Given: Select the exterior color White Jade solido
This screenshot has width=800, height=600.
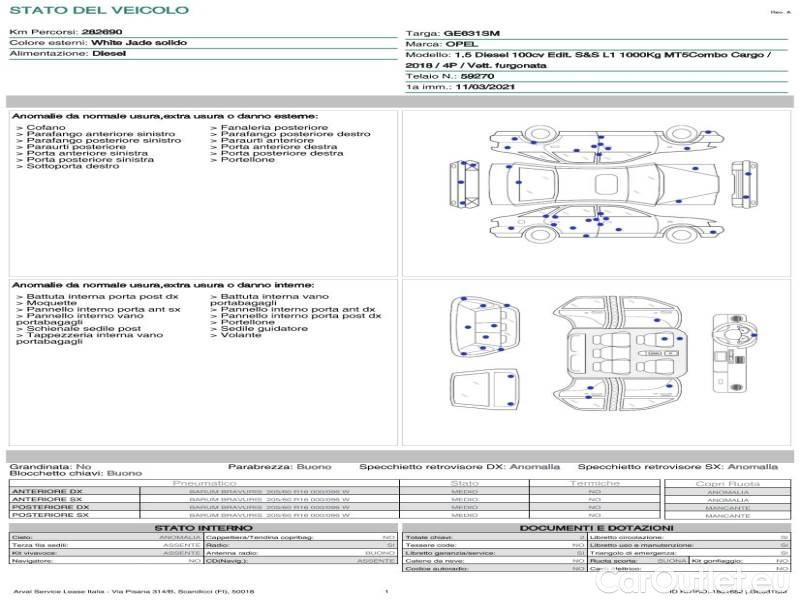Looking at the screenshot, I should (139, 42).
